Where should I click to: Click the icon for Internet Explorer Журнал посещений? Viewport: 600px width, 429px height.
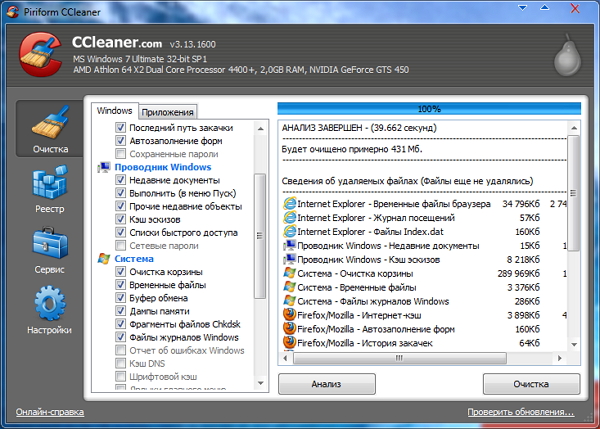pos(289,217)
